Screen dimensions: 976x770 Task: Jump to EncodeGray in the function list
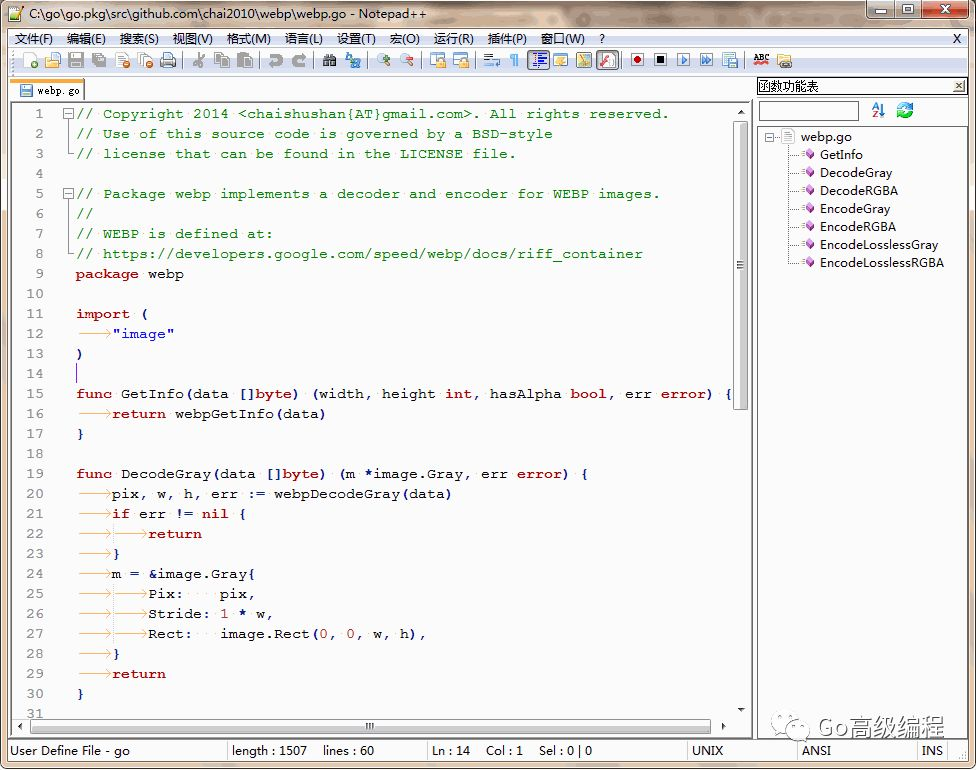pyautogui.click(x=855, y=209)
